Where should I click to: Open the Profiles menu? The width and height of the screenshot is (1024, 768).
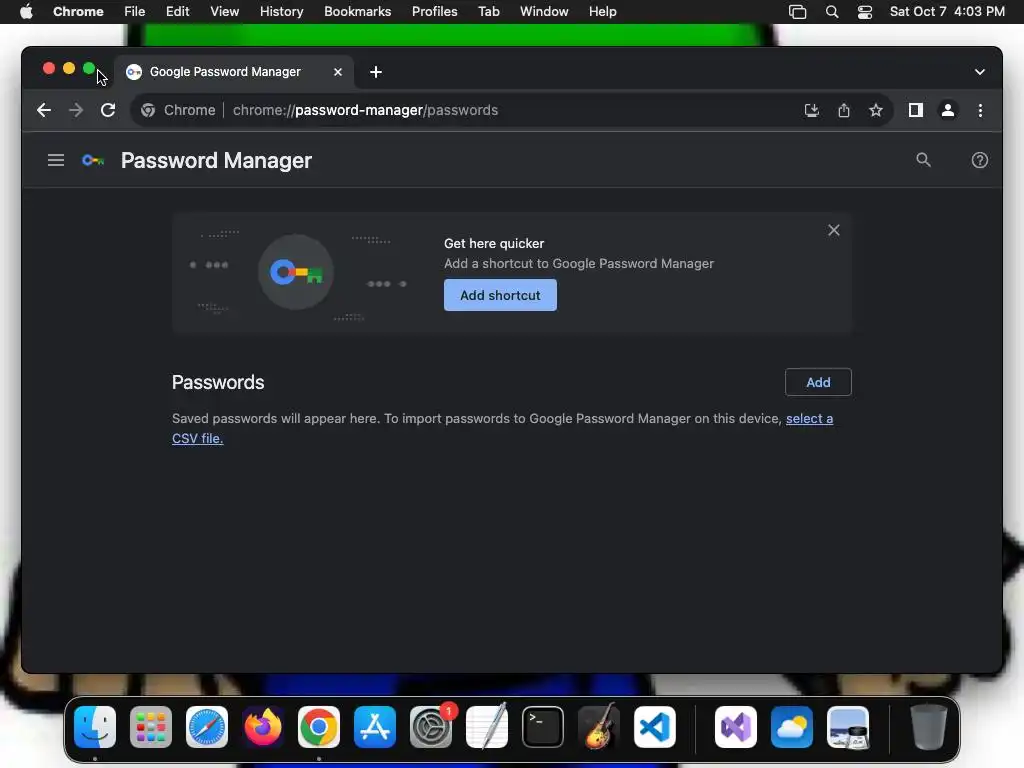434,12
